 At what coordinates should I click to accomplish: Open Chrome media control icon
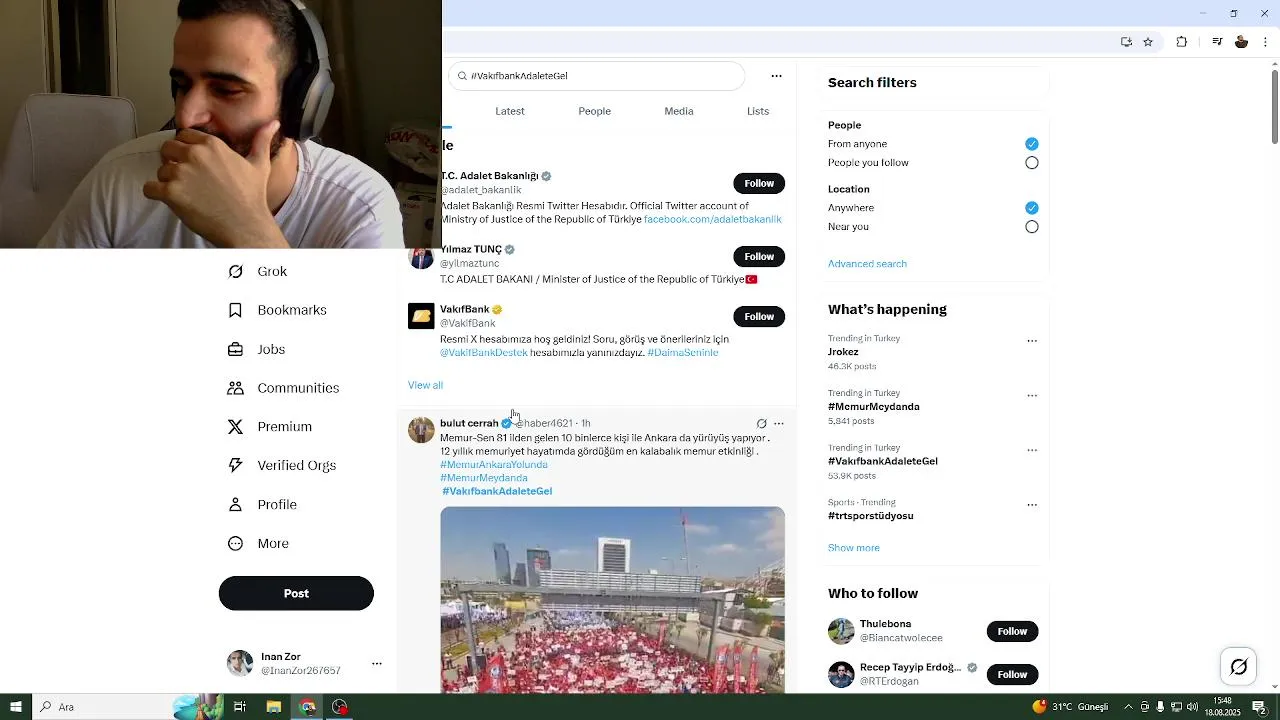(1217, 42)
